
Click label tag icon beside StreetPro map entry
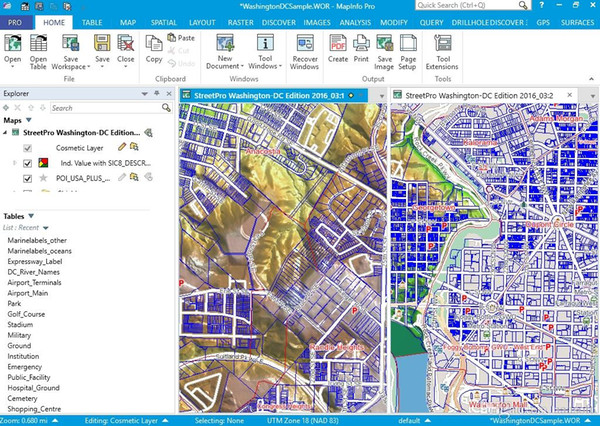(148, 133)
